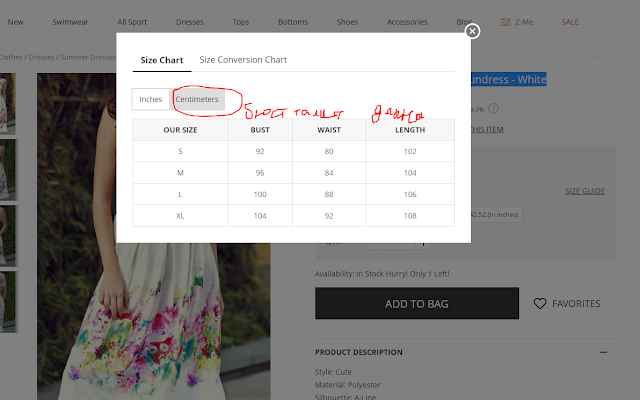Image resolution: width=640 pixels, height=400 pixels.
Task: Open the Shoes menu
Action: coord(347,22)
